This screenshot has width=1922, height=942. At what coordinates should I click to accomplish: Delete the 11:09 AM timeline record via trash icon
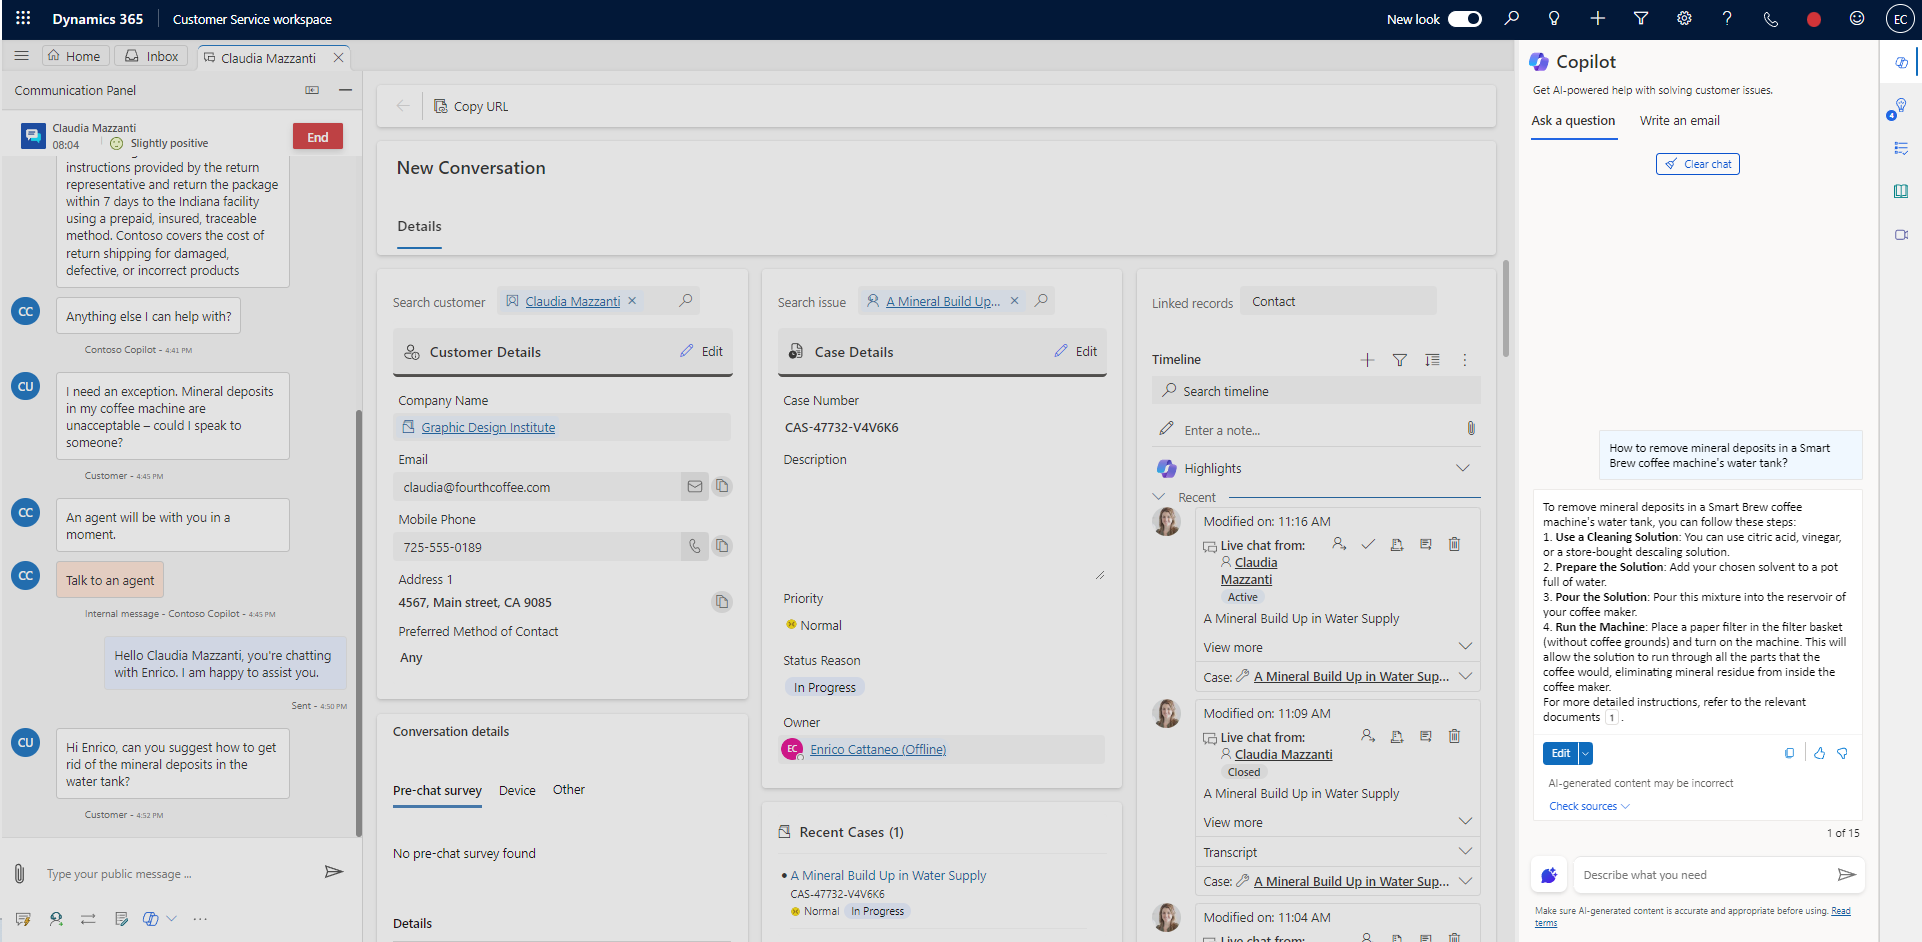1455,736
